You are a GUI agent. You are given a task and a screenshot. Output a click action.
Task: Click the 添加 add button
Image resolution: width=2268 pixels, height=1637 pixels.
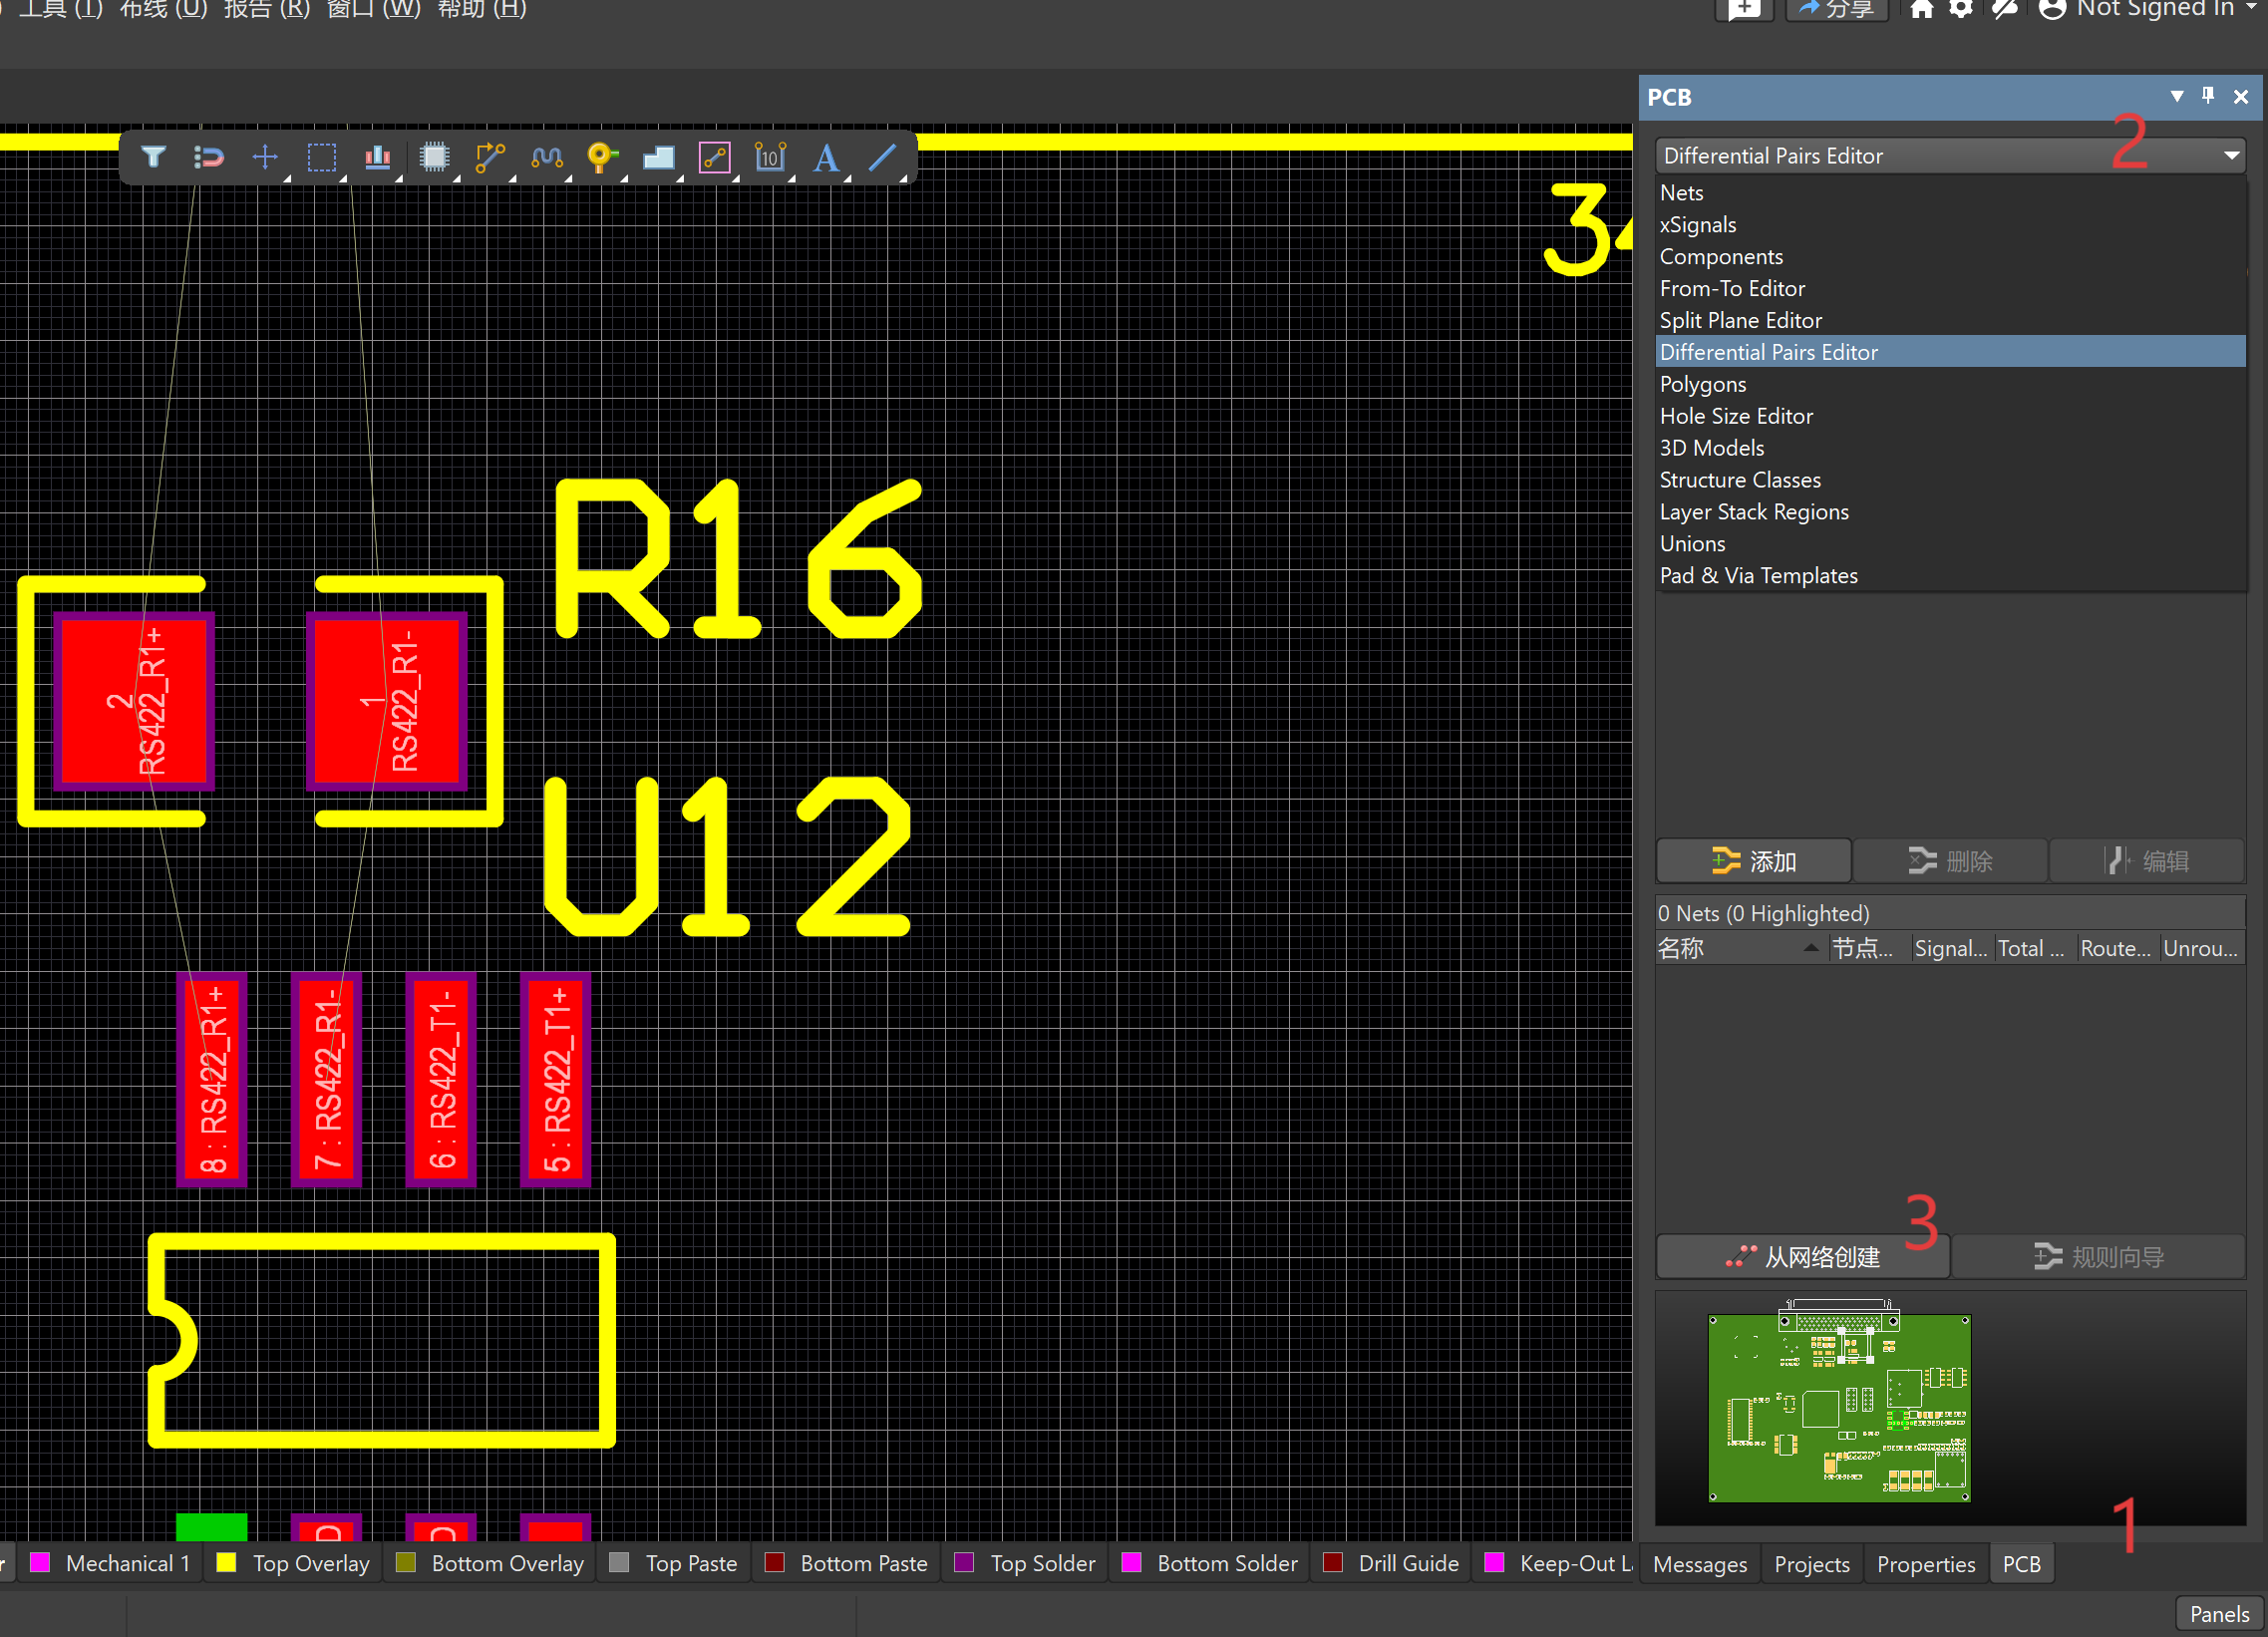tap(1754, 861)
